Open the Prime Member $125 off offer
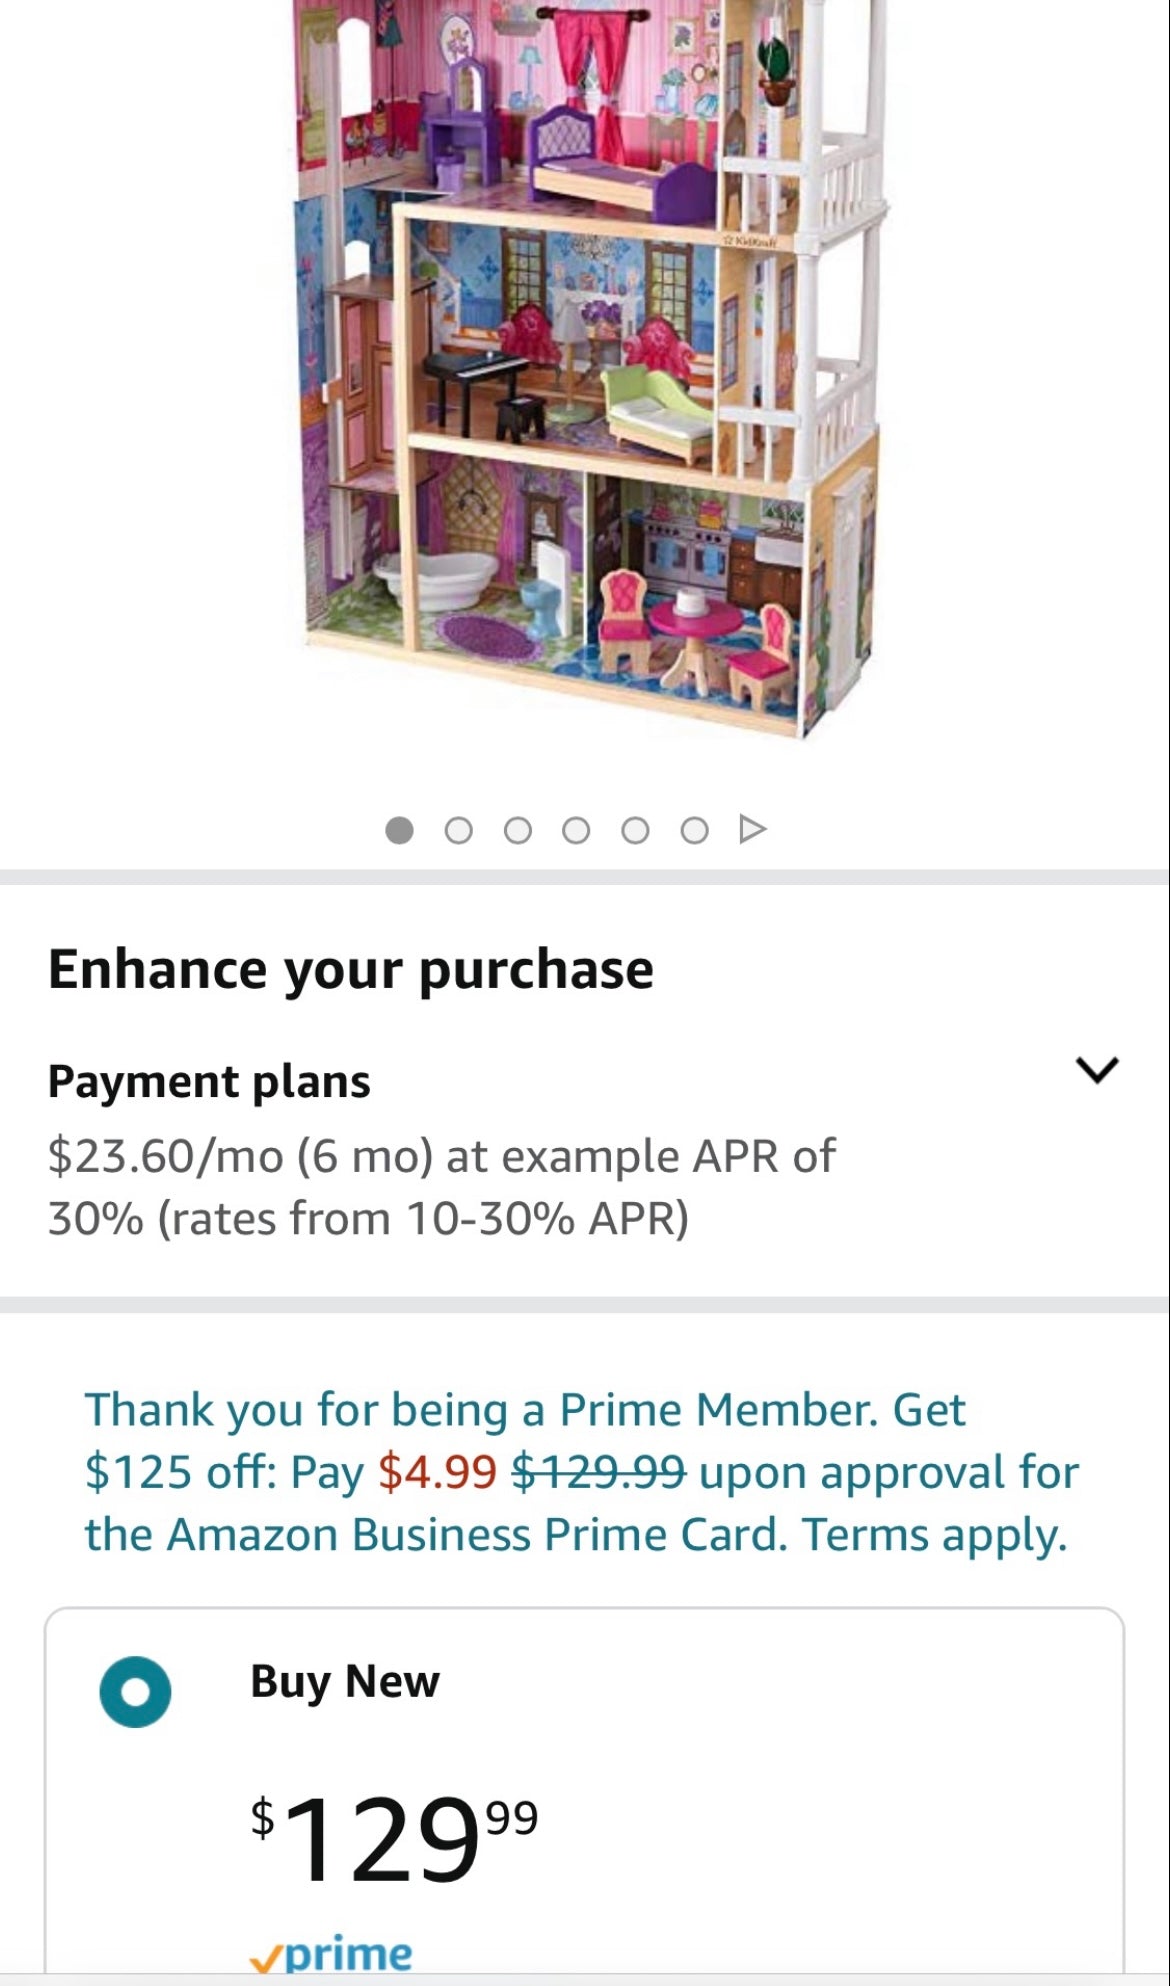The image size is (1170, 1986). tap(524, 1411)
